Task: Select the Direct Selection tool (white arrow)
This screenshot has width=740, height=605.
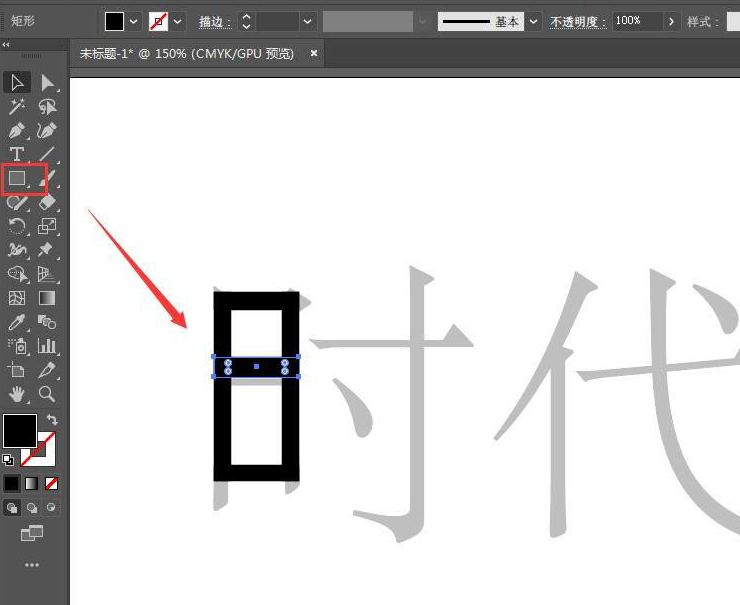Action: click(x=47, y=82)
